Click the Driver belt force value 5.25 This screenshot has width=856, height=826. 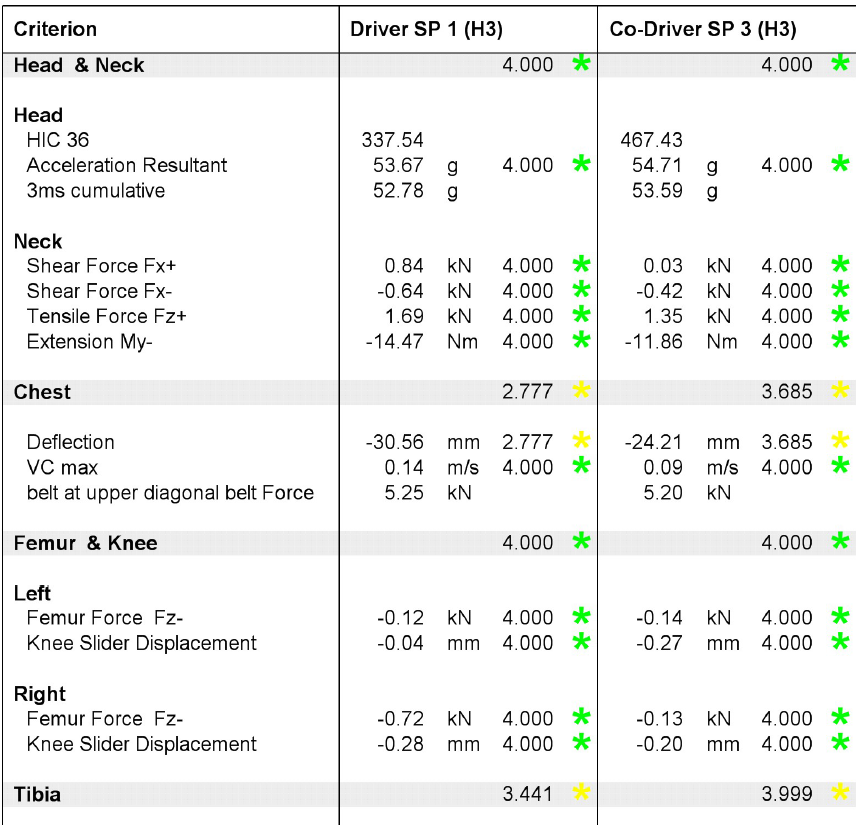pyautogui.click(x=404, y=493)
